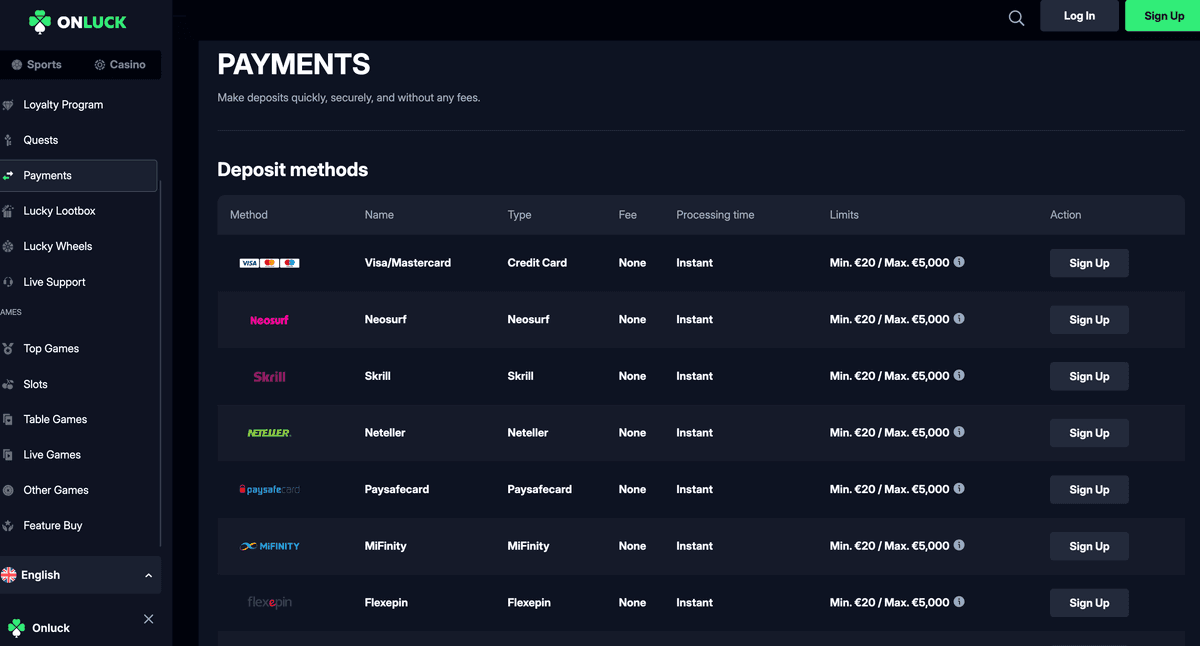Select the Feature Buy icon
This screenshot has width=1200, height=646.
(x=10, y=525)
